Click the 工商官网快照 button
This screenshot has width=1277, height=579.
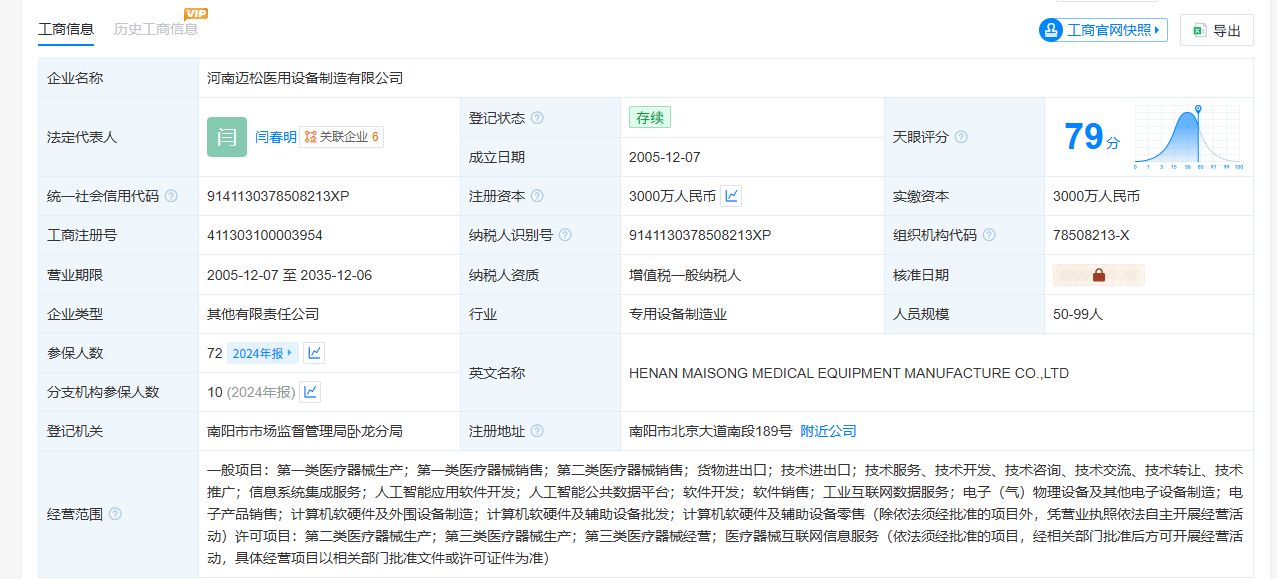point(1103,30)
